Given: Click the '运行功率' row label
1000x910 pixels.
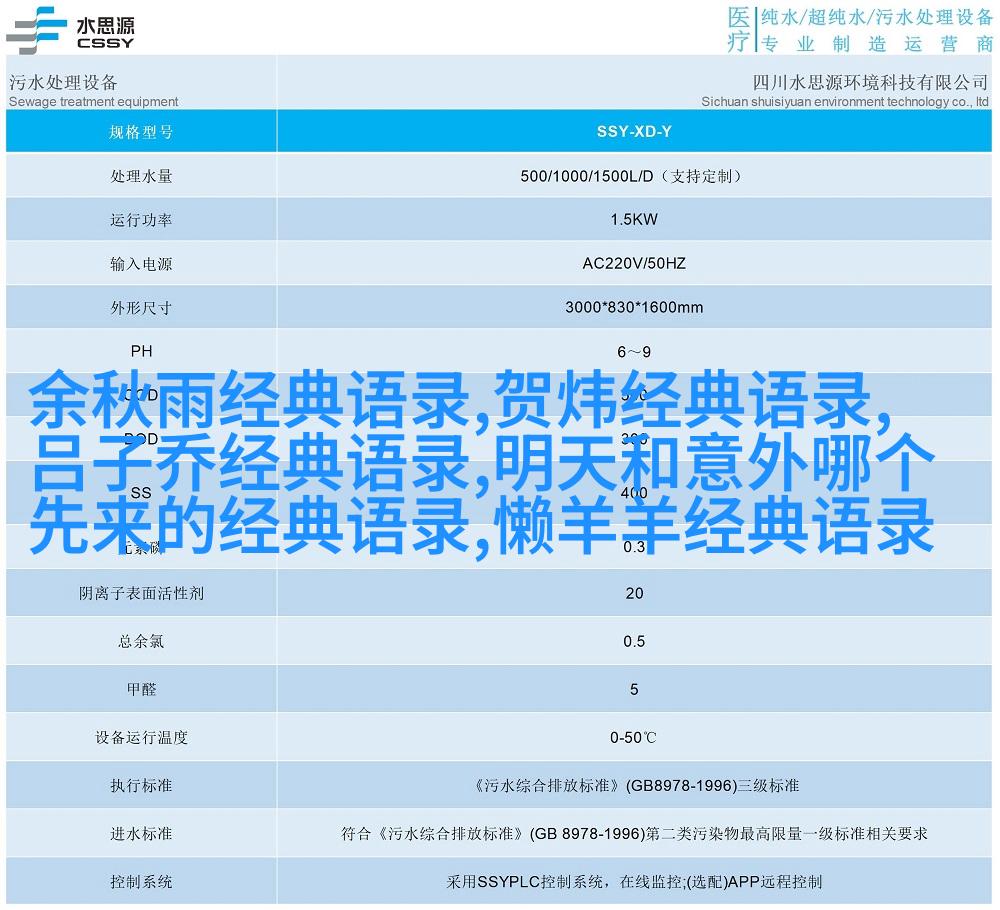Looking at the screenshot, I should (x=141, y=220).
